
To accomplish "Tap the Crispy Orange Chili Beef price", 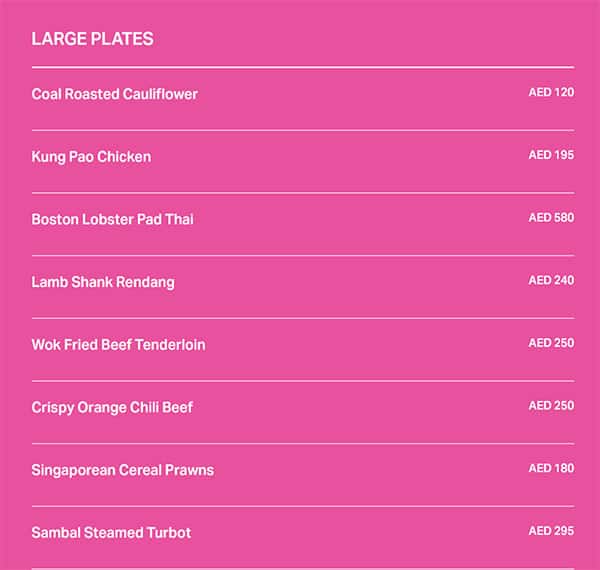I will coord(551,406).
